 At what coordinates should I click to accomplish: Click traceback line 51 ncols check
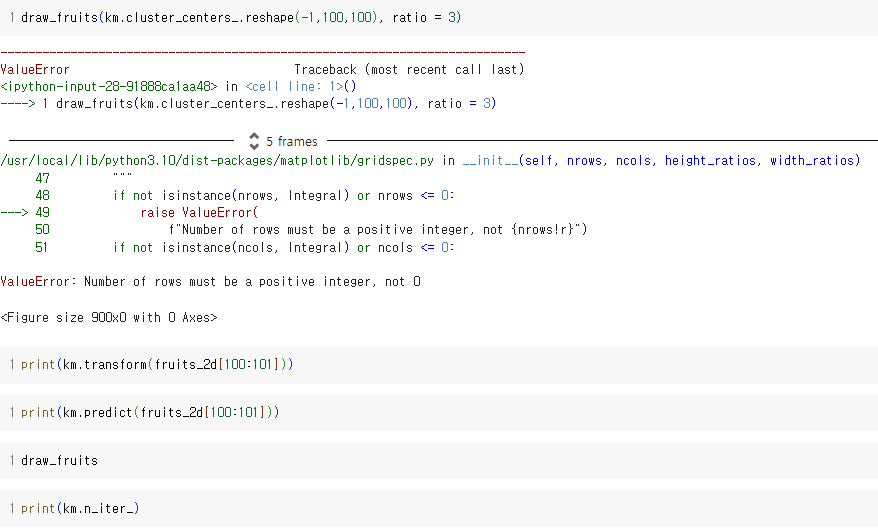(x=283, y=247)
